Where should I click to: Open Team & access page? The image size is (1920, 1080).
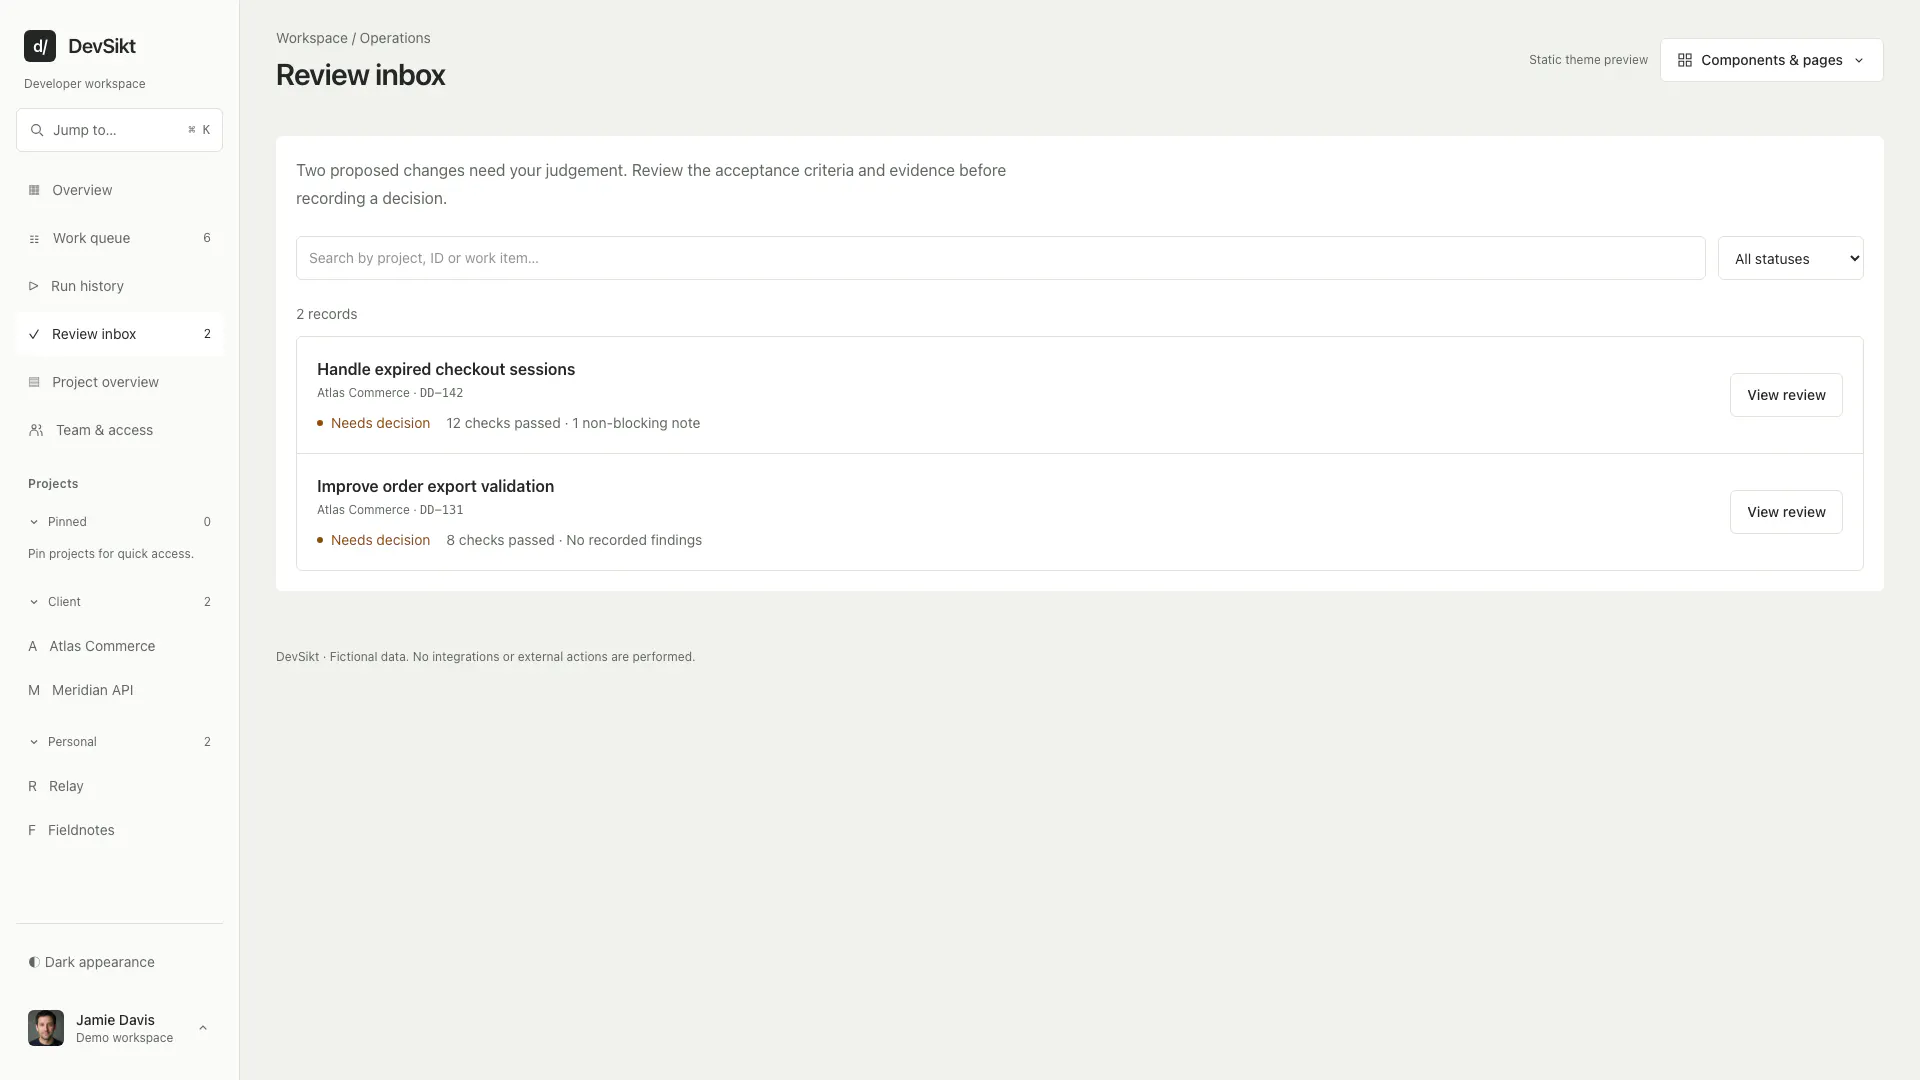coord(119,430)
